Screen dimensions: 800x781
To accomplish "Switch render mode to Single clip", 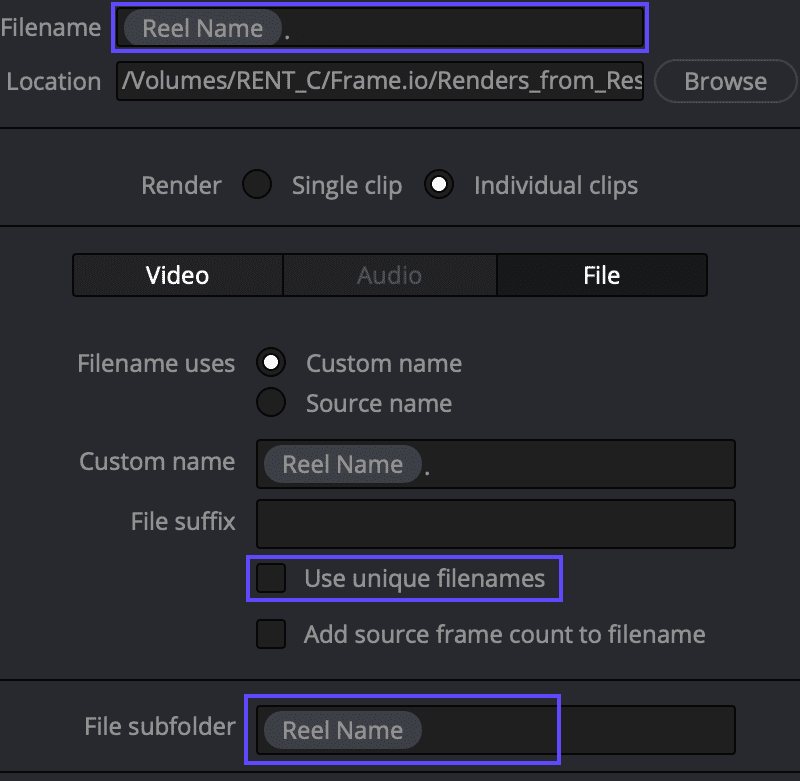I will (257, 185).
